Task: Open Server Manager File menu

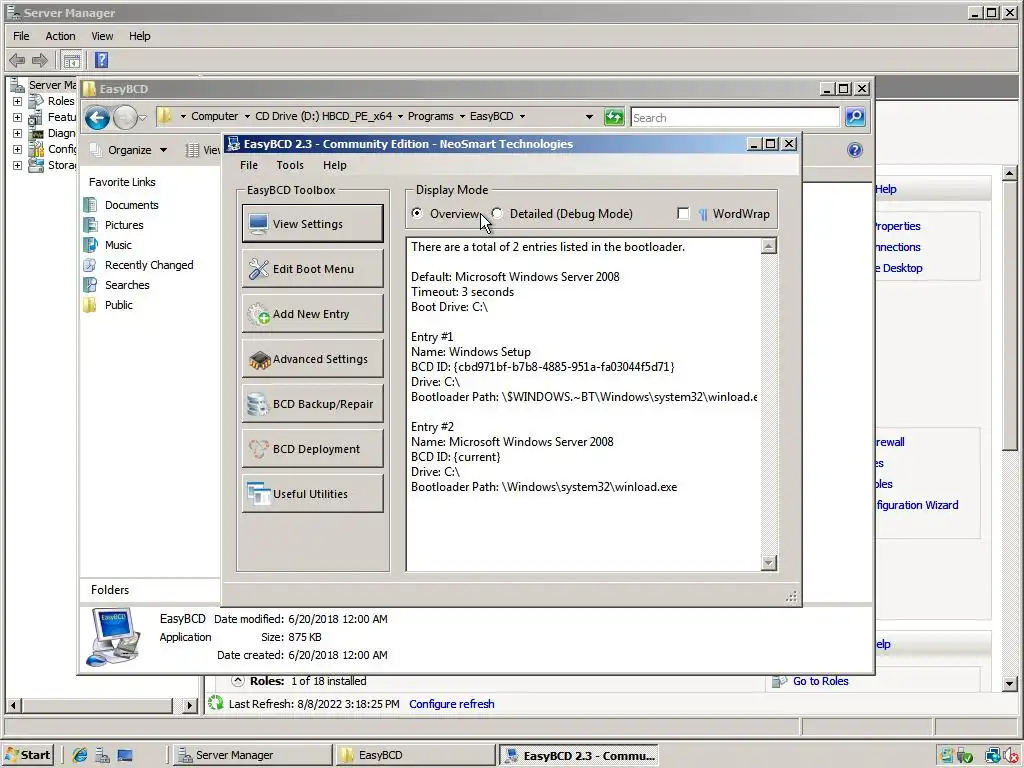Action: 22,36
